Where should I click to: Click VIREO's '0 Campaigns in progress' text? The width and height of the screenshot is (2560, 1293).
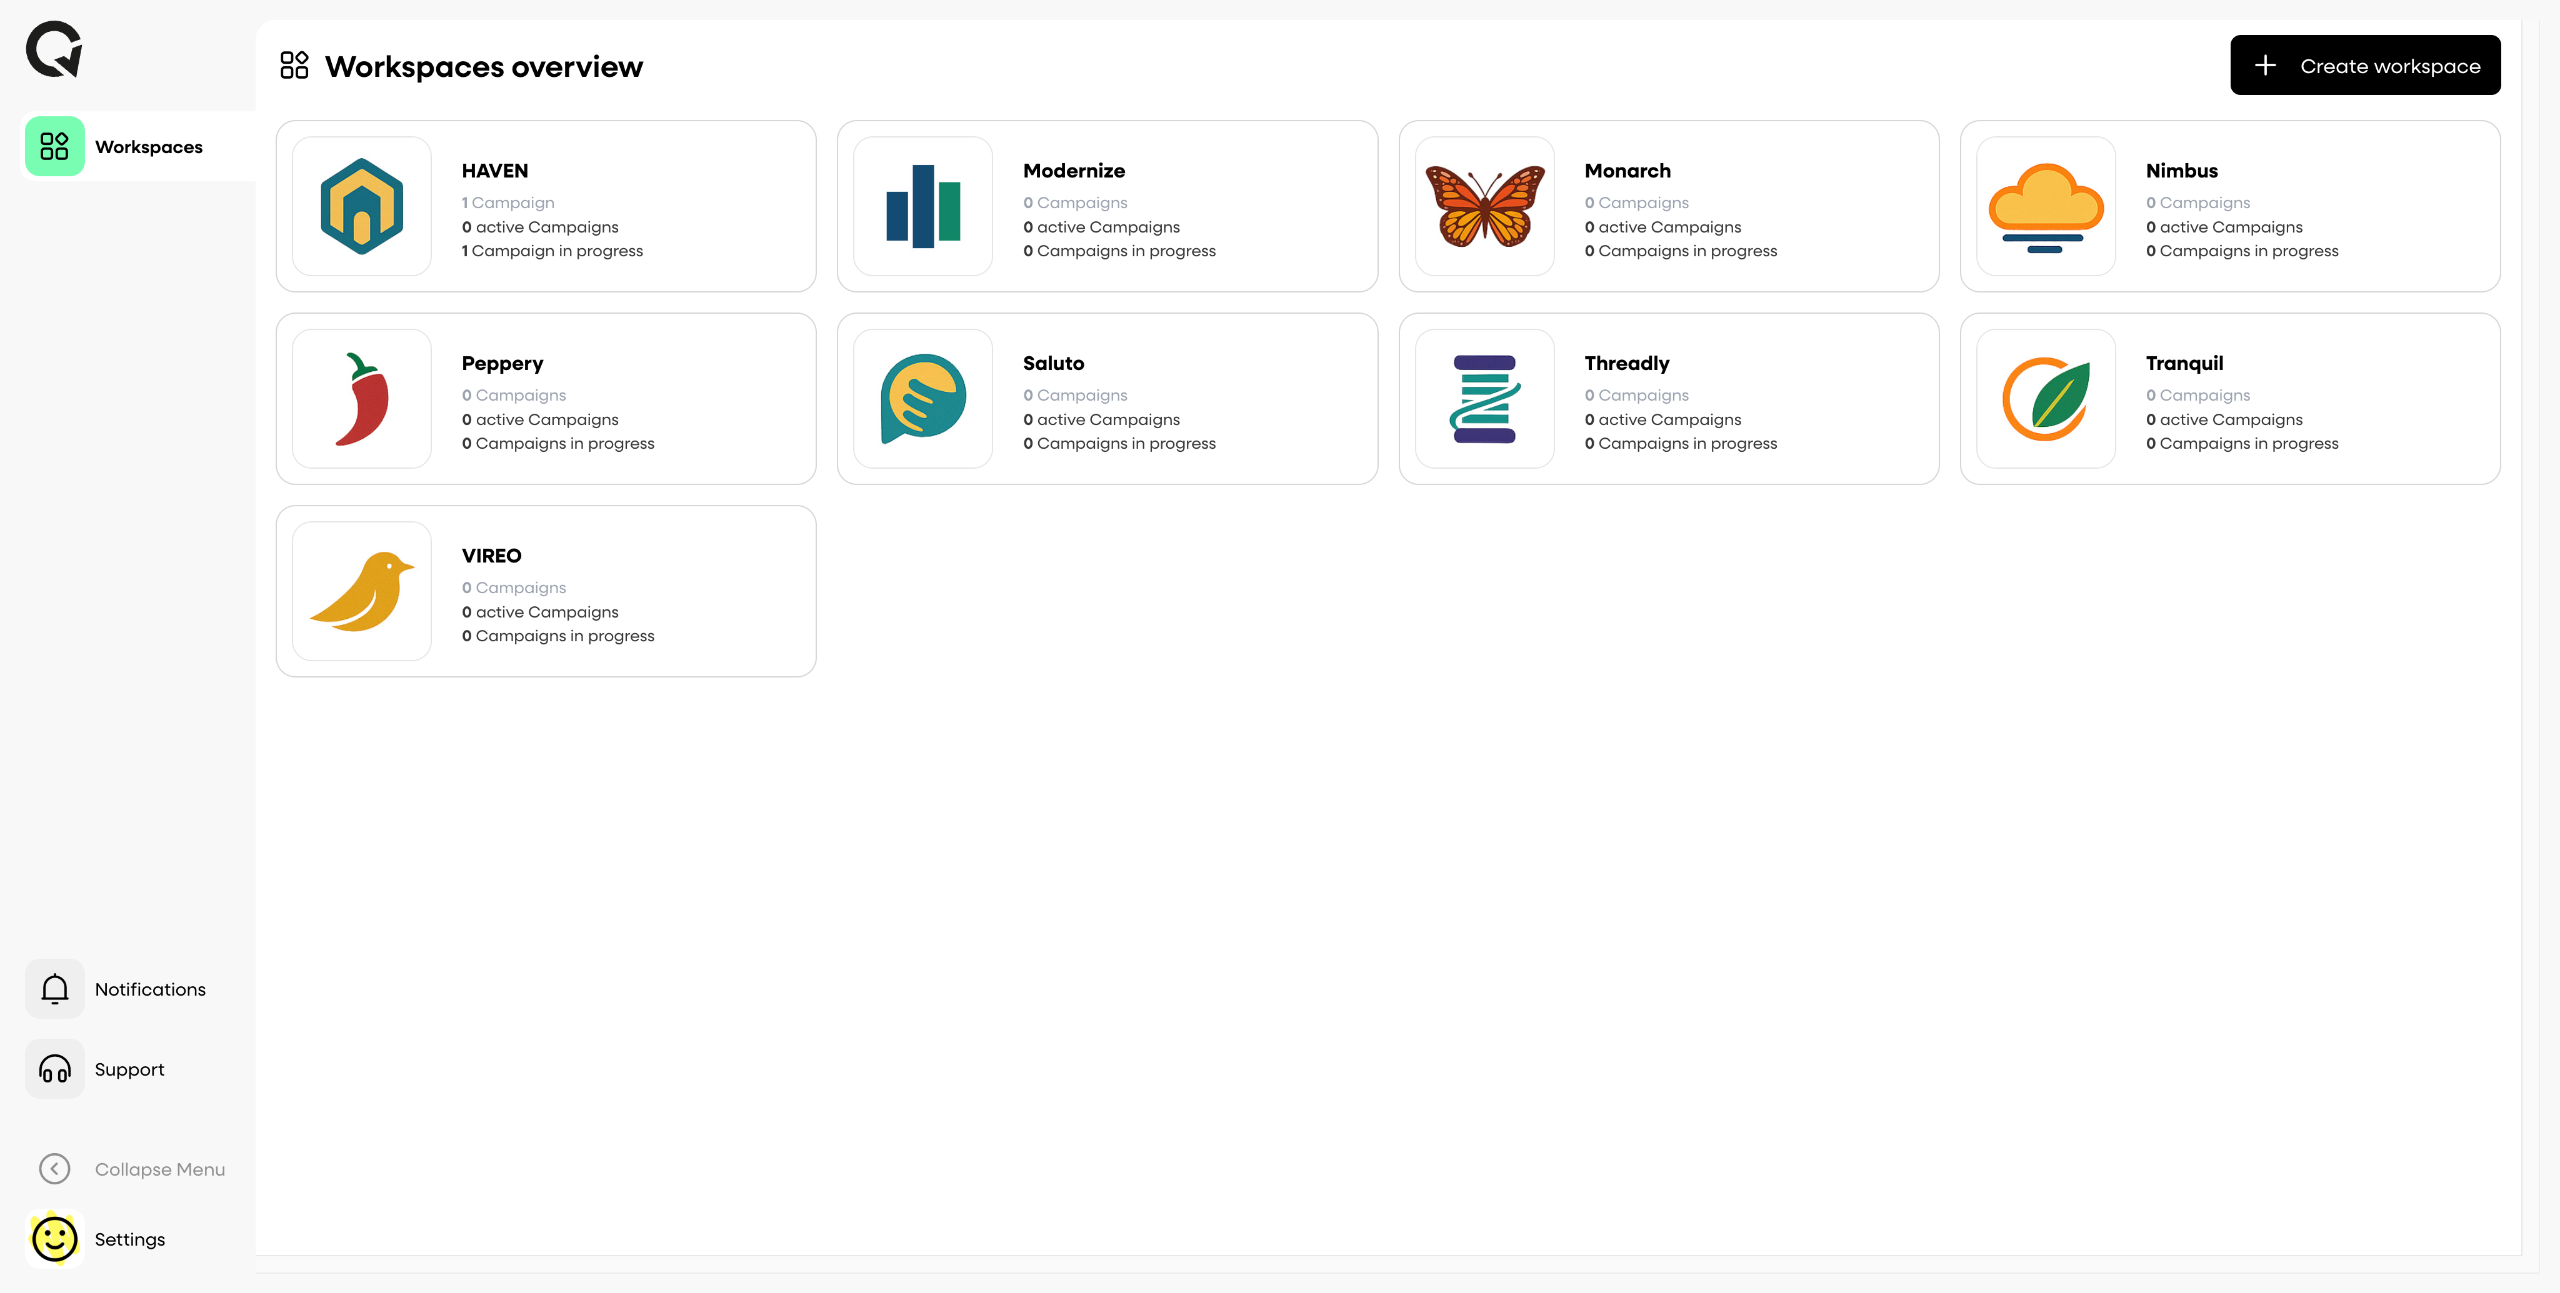[558, 636]
